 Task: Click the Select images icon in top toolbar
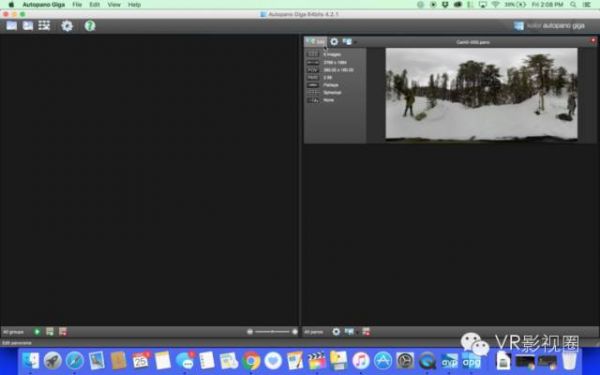point(28,26)
